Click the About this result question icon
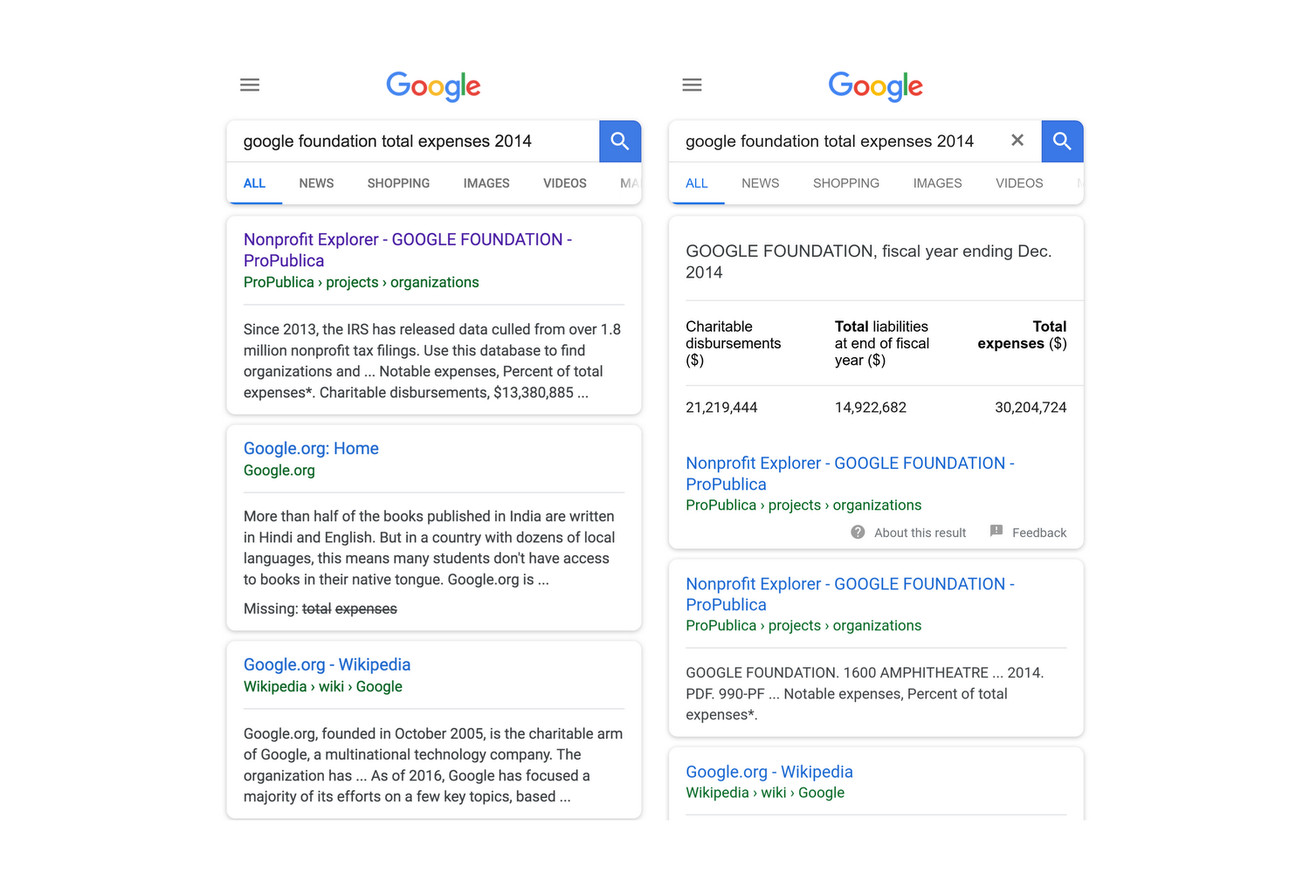Viewport: 1310px width, 873px height. click(858, 532)
